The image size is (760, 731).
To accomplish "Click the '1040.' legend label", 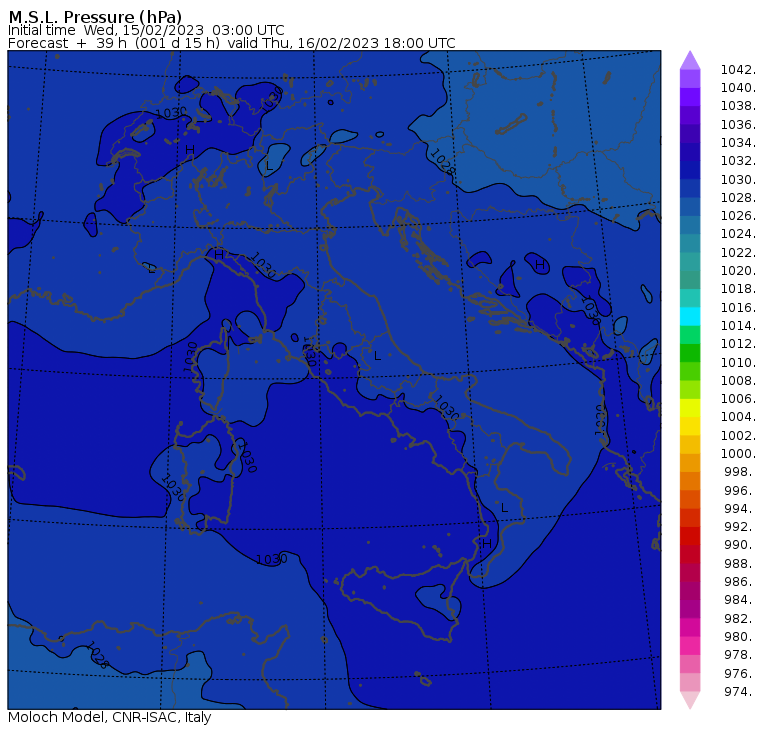I will pyautogui.click(x=738, y=88).
